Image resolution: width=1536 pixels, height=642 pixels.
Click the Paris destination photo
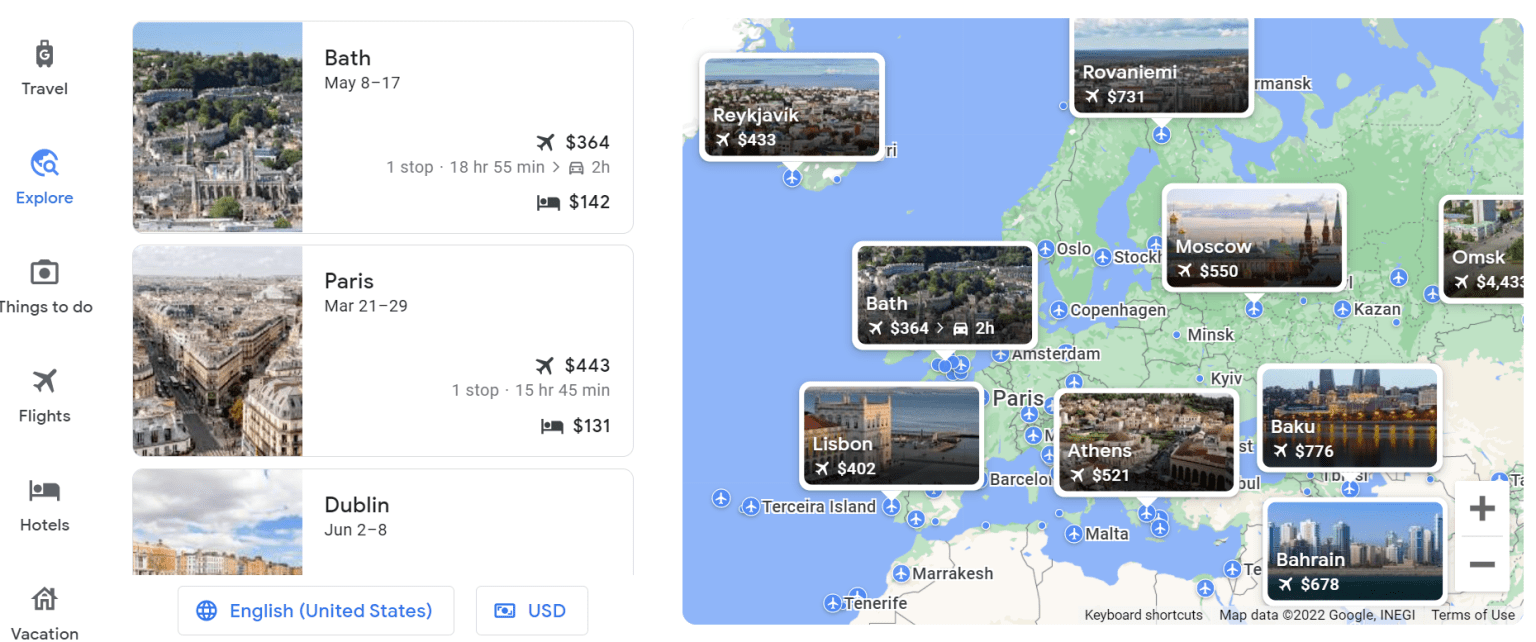[217, 350]
